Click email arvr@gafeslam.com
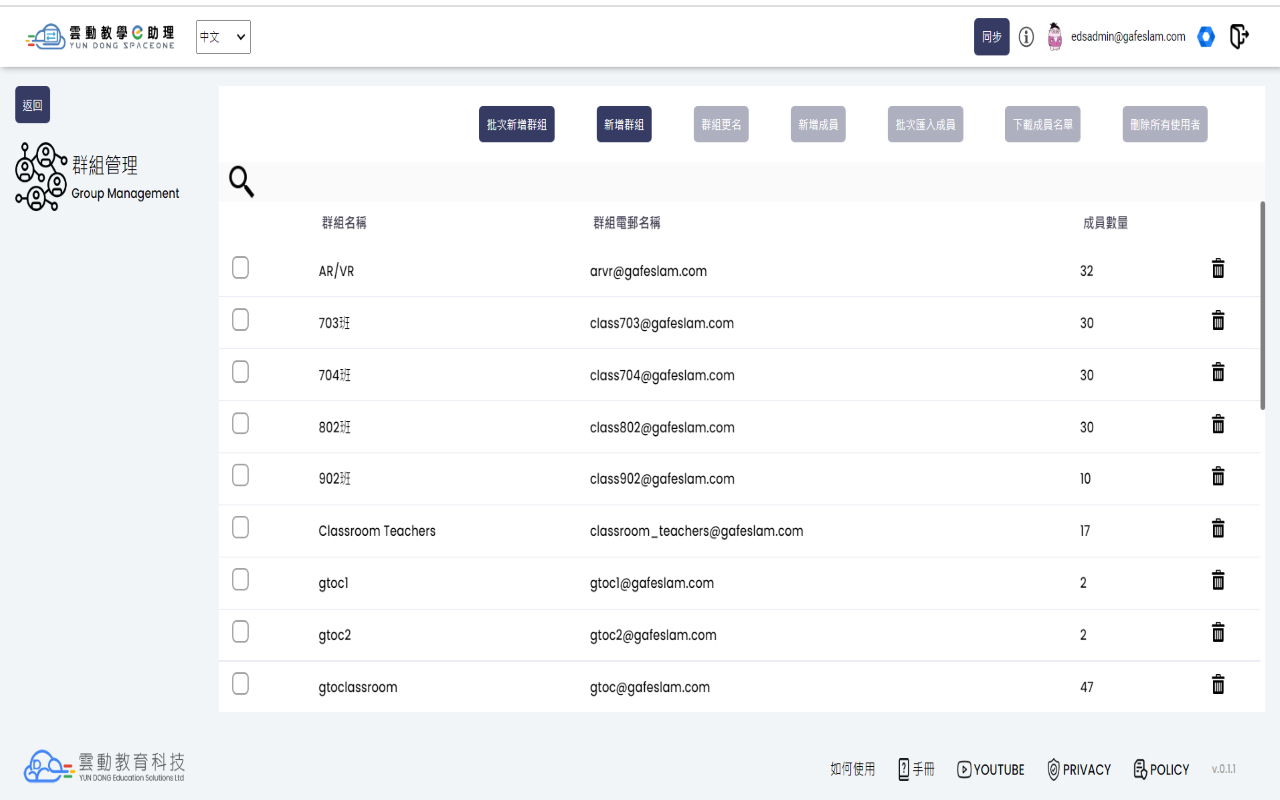The image size is (1280, 800). pyautogui.click(x=648, y=271)
